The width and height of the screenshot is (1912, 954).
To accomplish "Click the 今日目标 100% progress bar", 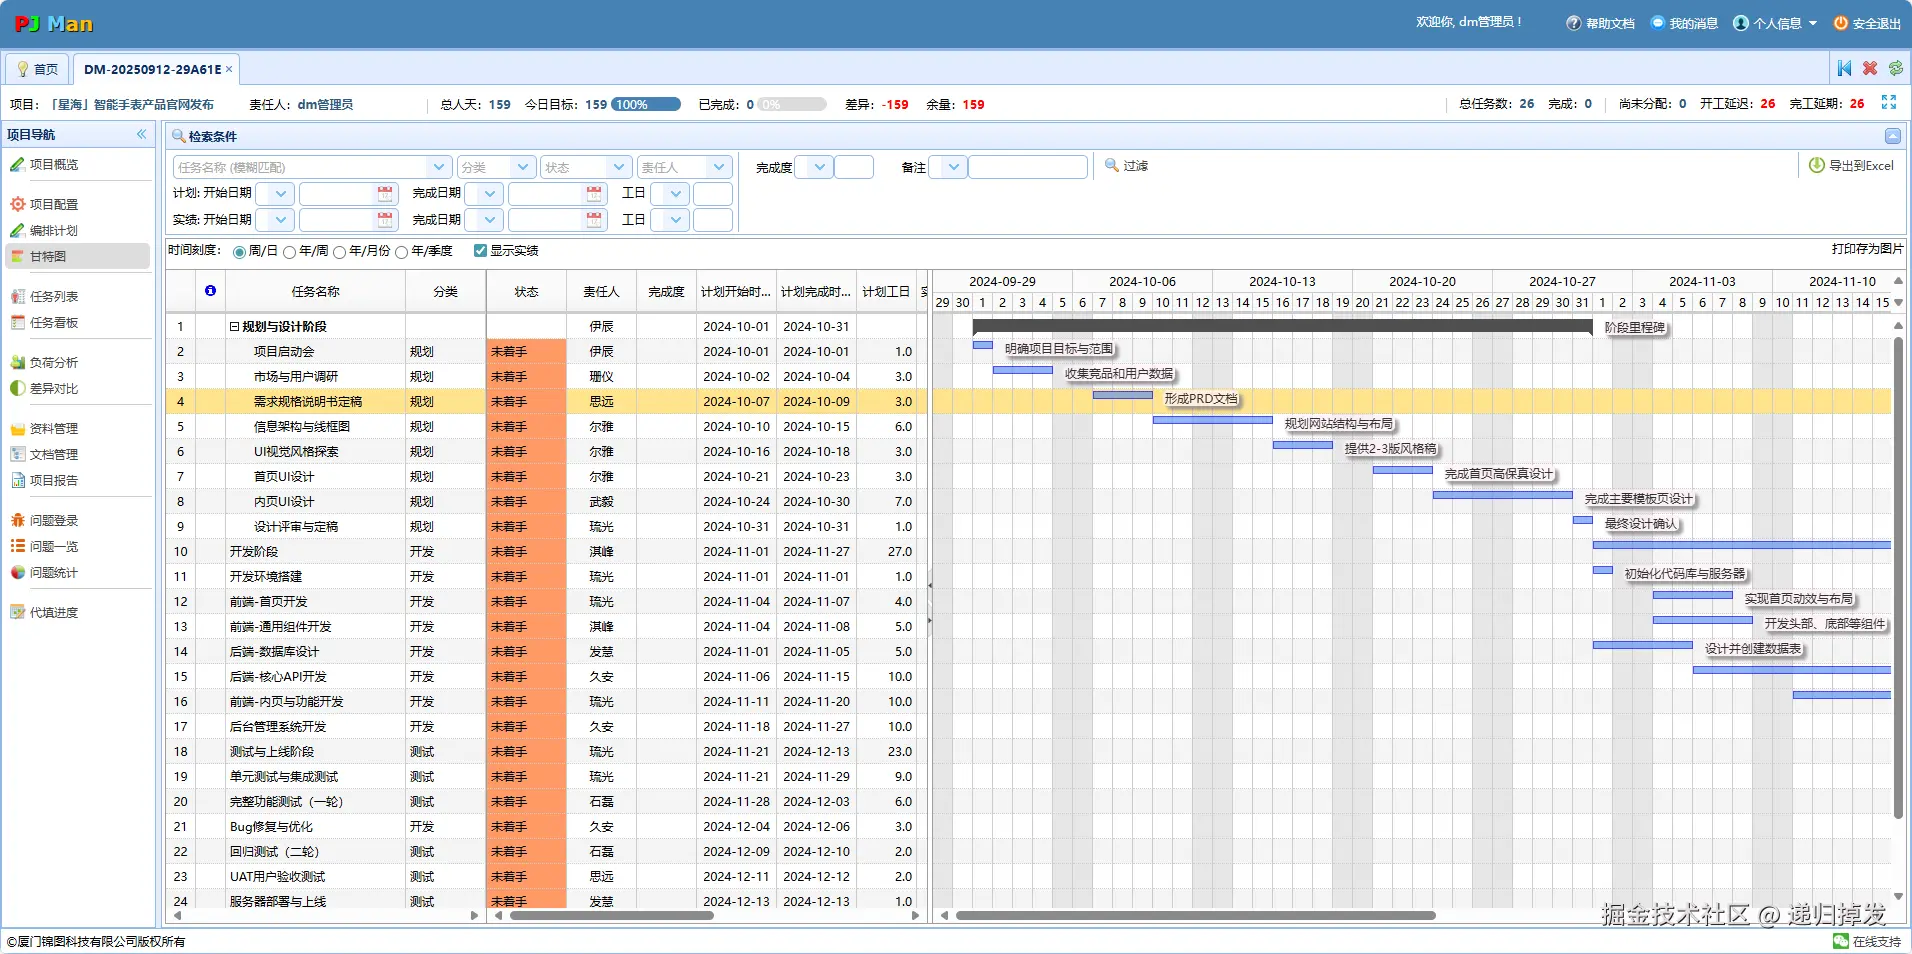I will (x=646, y=104).
